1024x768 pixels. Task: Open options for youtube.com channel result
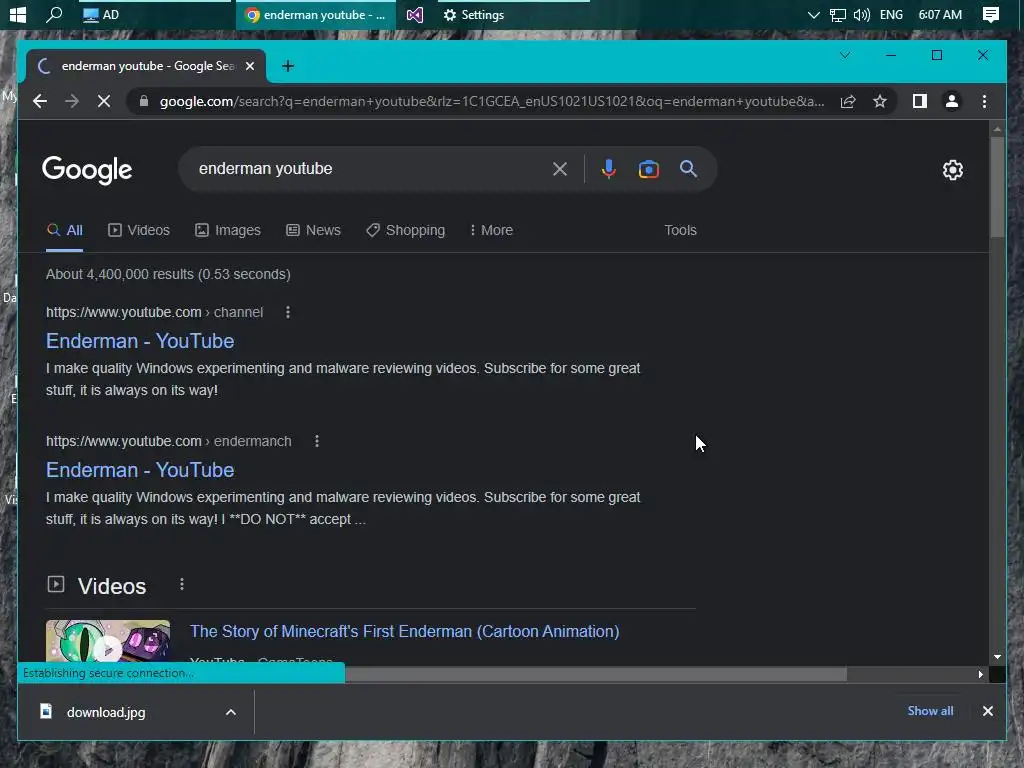[x=287, y=312]
